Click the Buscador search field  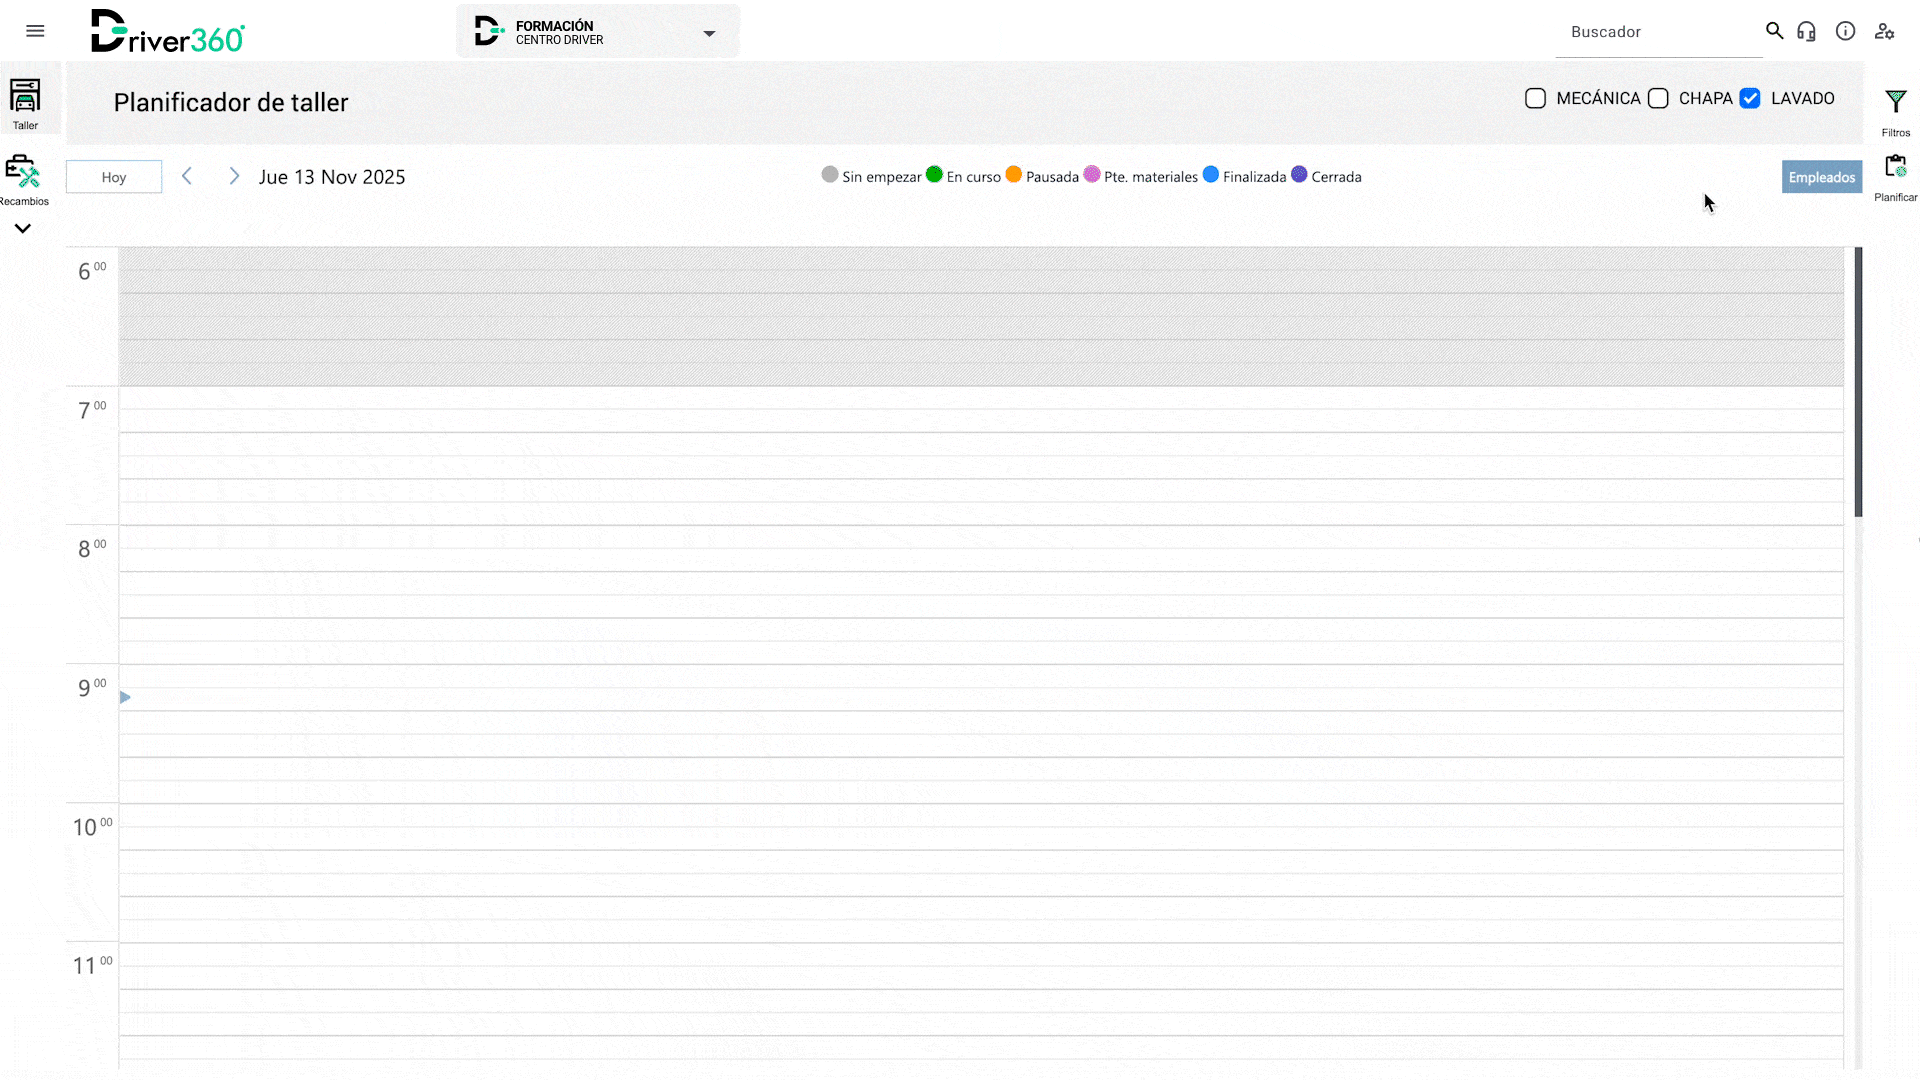tap(1657, 32)
